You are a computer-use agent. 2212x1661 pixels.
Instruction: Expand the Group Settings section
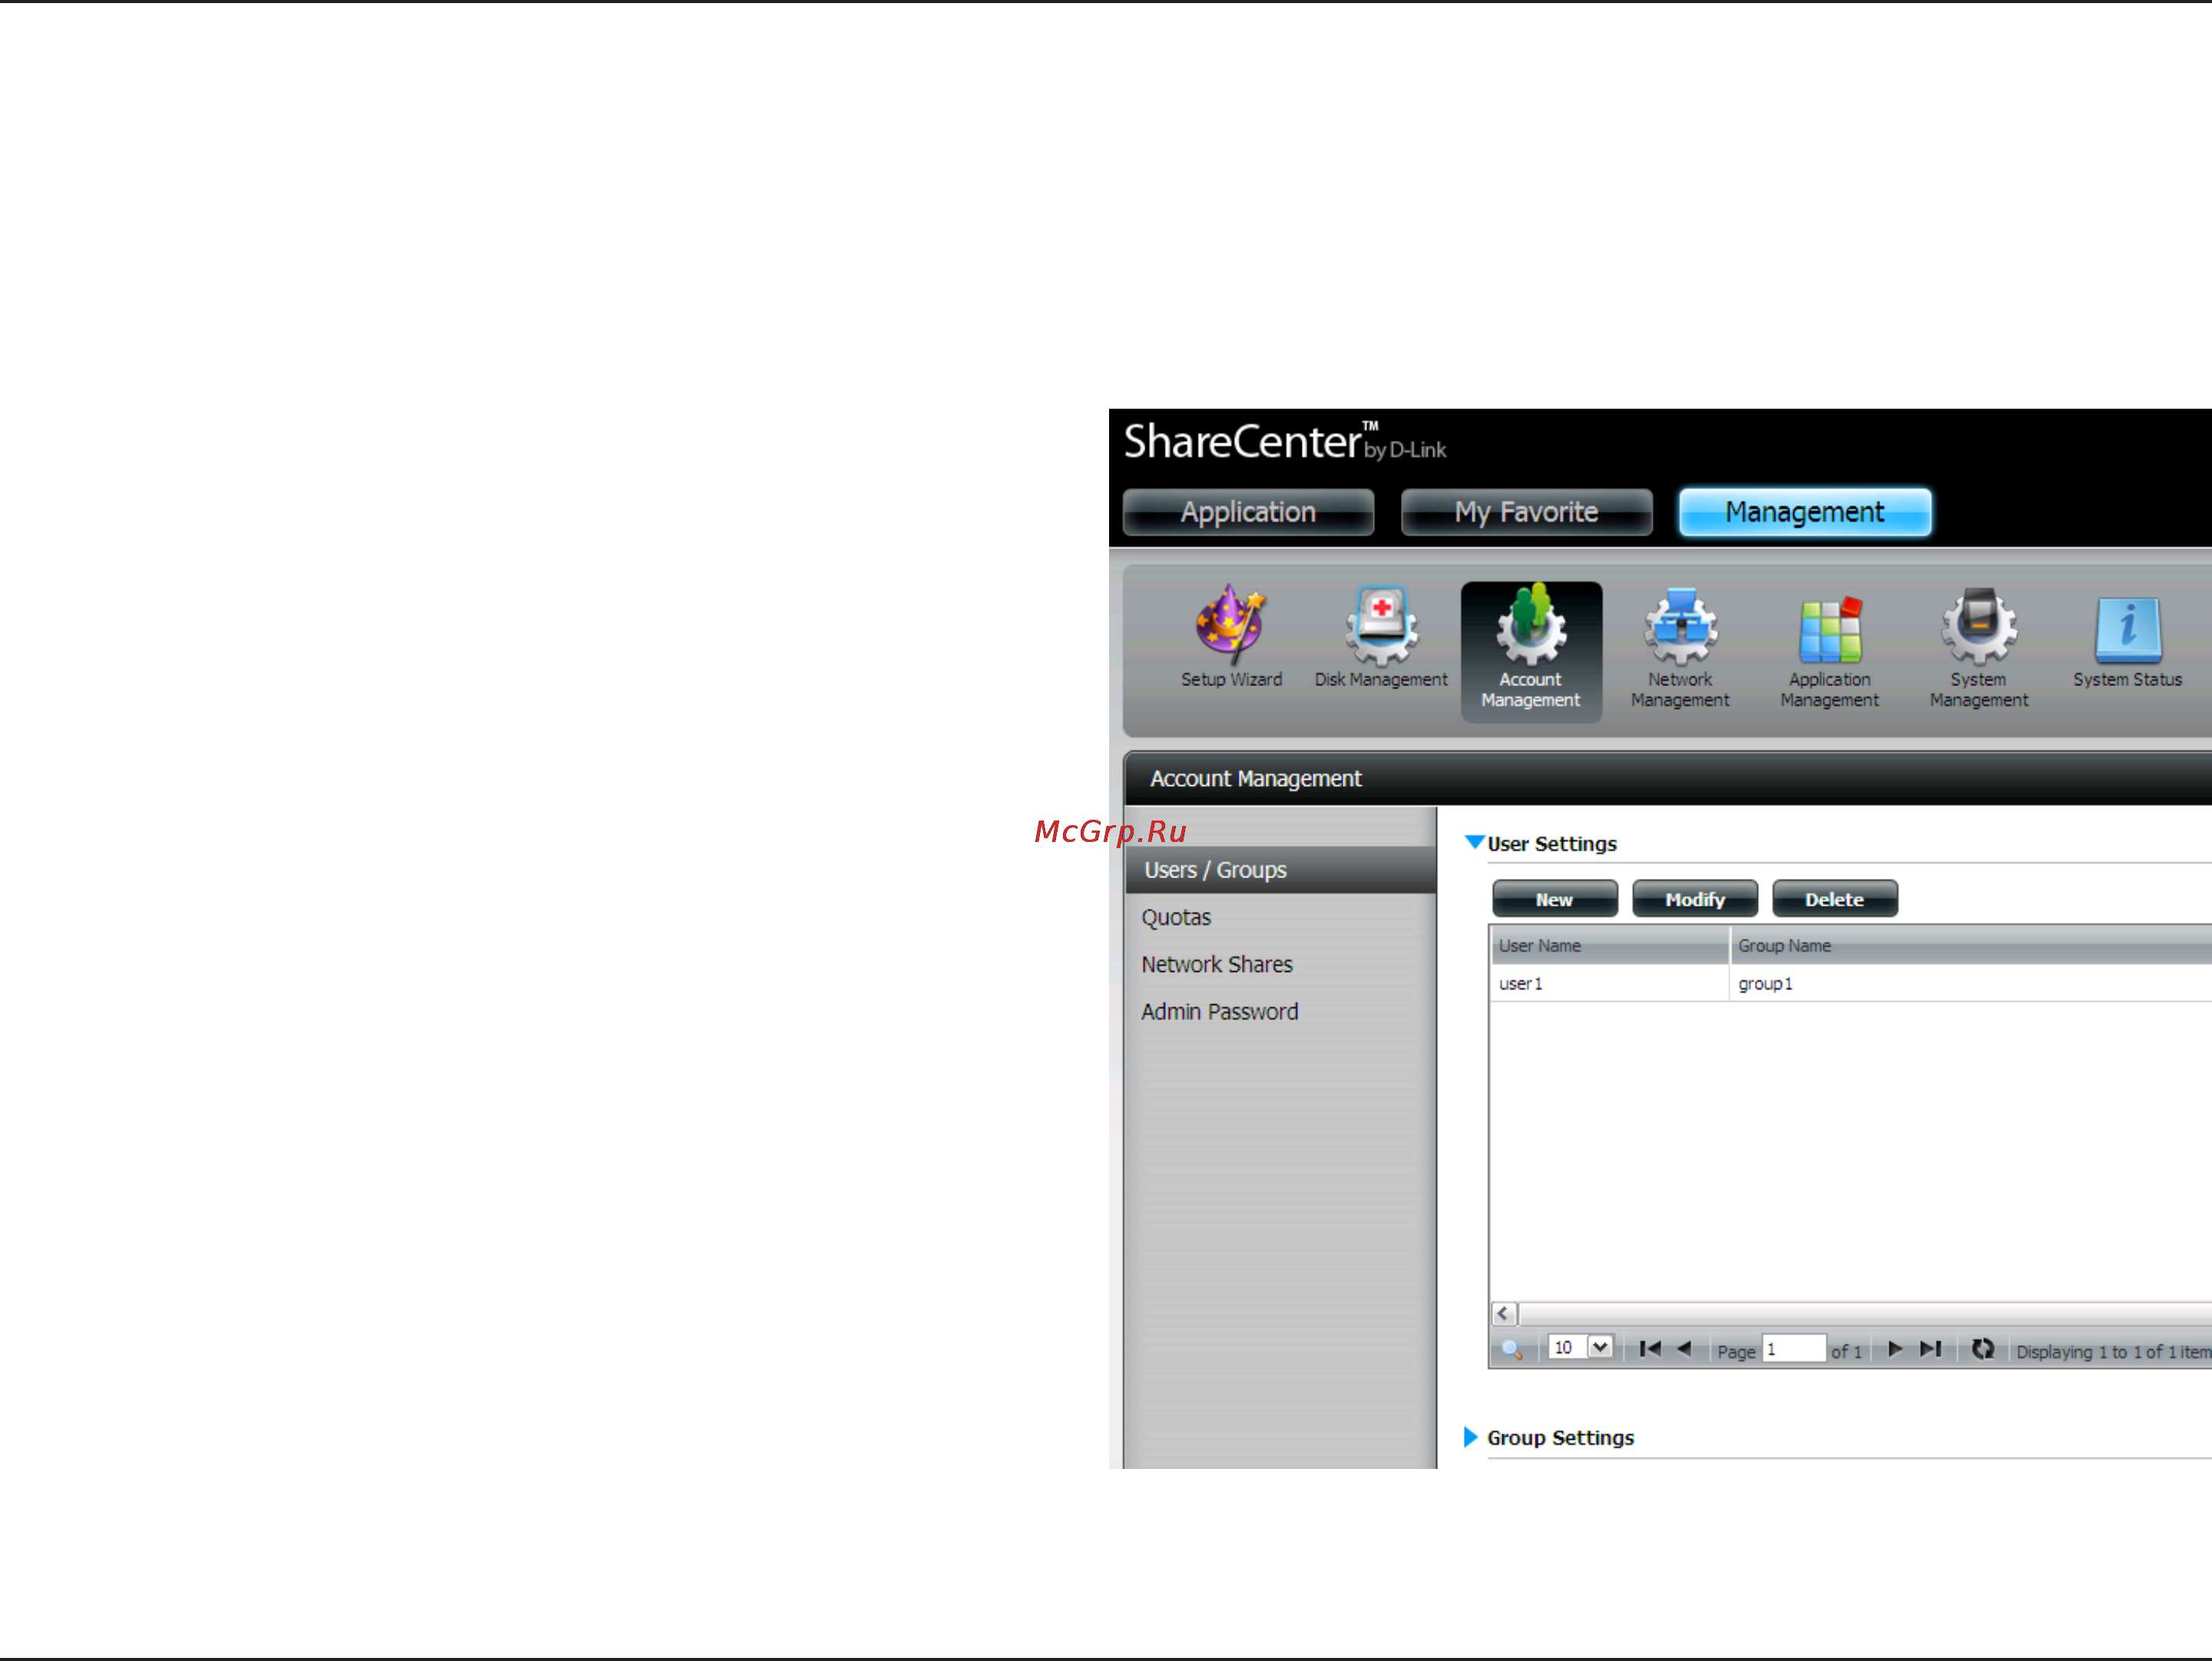(x=1471, y=1437)
